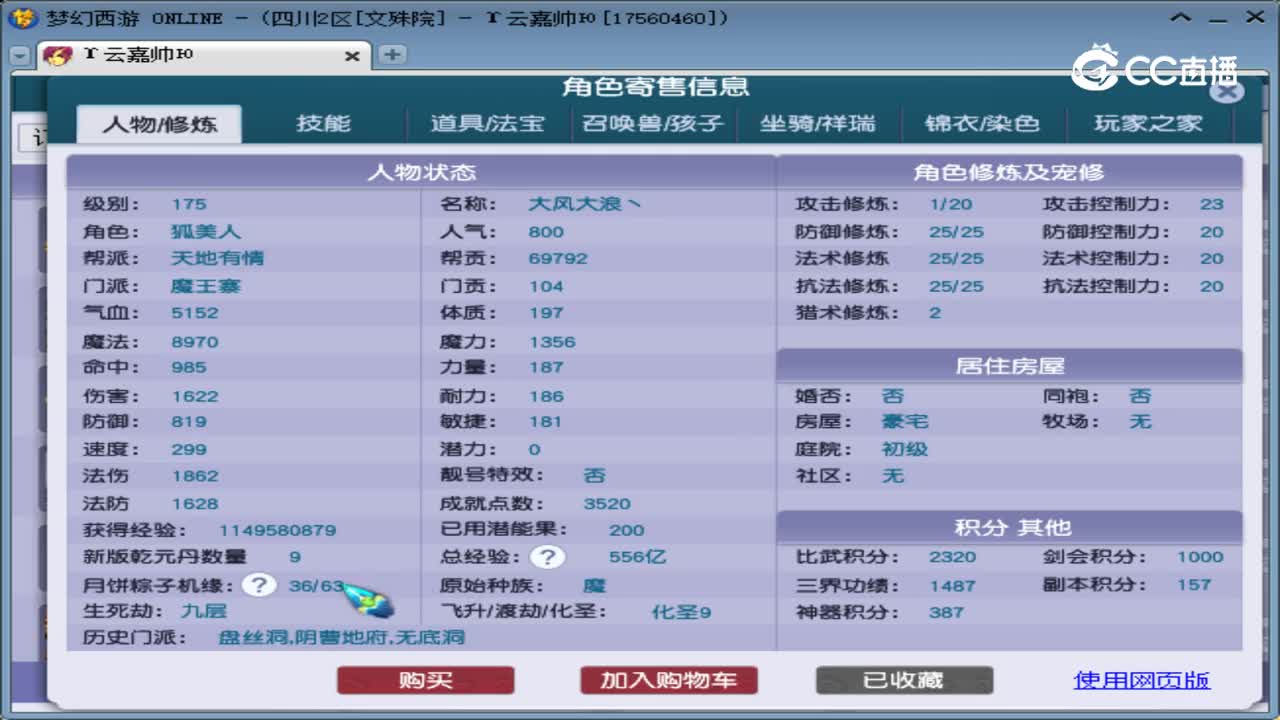Switch to the 技能 tab
1280x720 pixels.
tap(323, 123)
